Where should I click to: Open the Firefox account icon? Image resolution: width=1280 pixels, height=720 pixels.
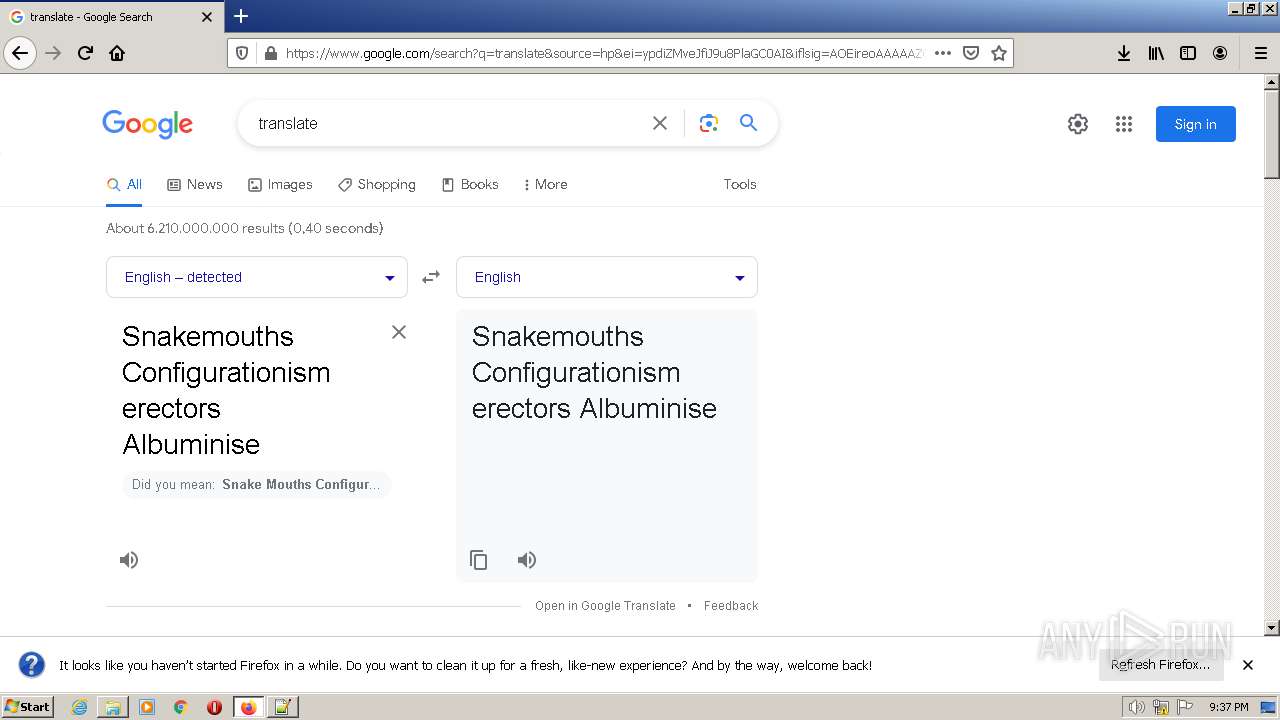tap(1220, 53)
